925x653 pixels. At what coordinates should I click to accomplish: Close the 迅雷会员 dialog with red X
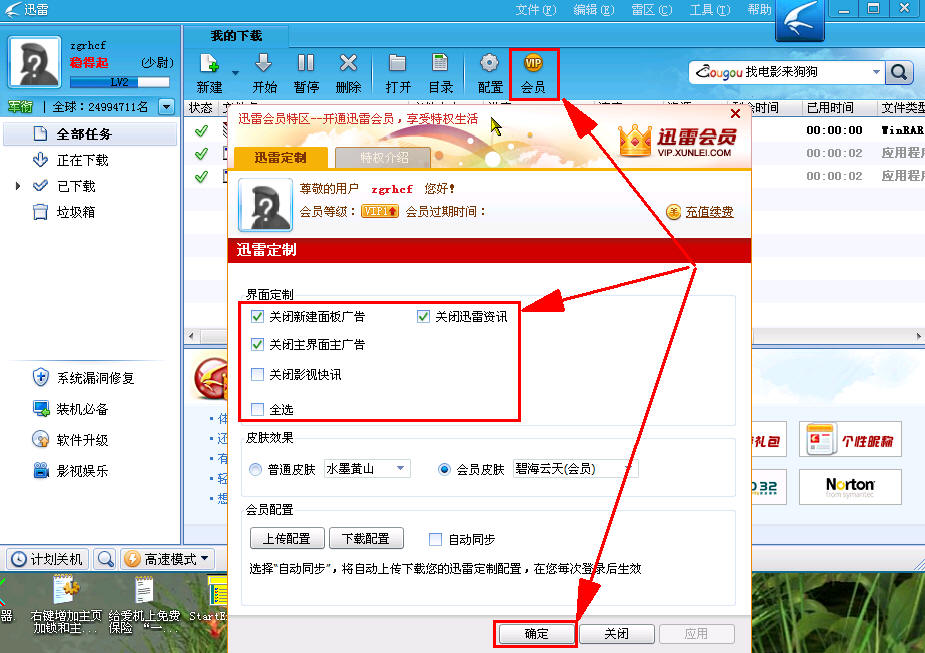tap(735, 113)
